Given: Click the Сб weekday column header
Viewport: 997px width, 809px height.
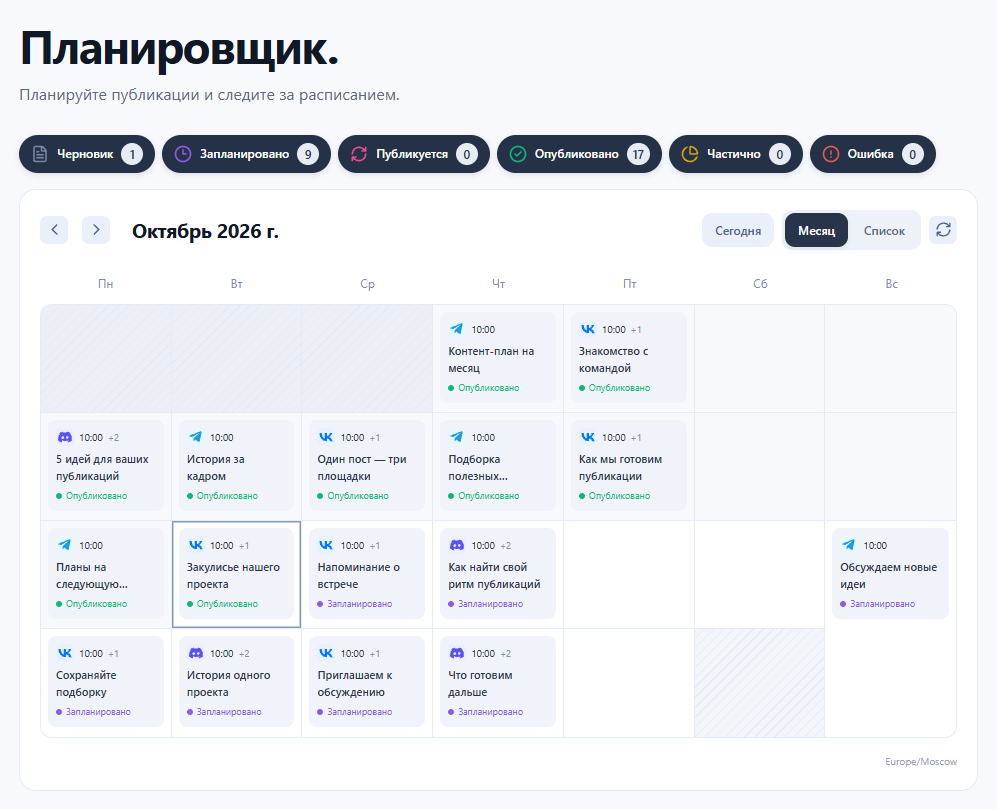Looking at the screenshot, I should [760, 284].
